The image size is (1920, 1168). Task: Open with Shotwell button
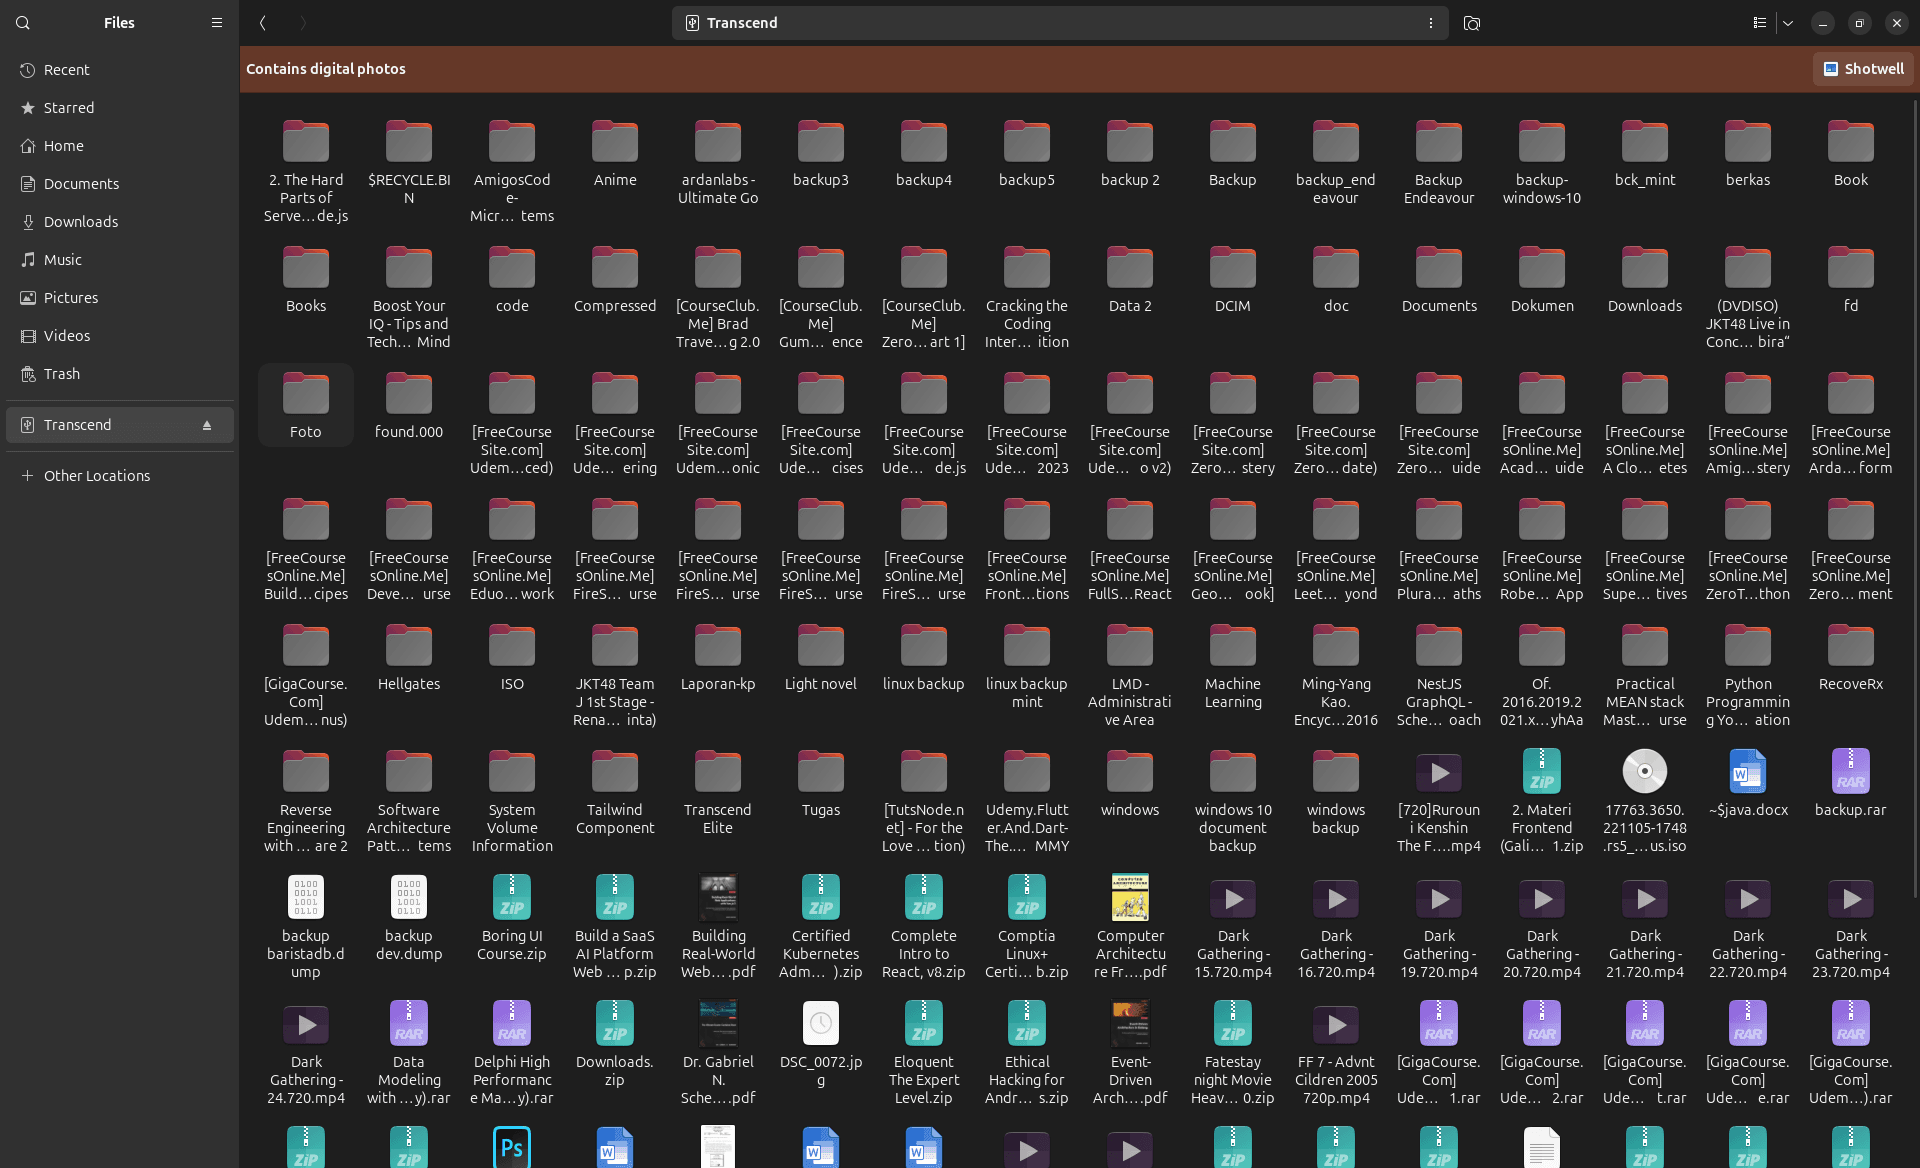1863,69
